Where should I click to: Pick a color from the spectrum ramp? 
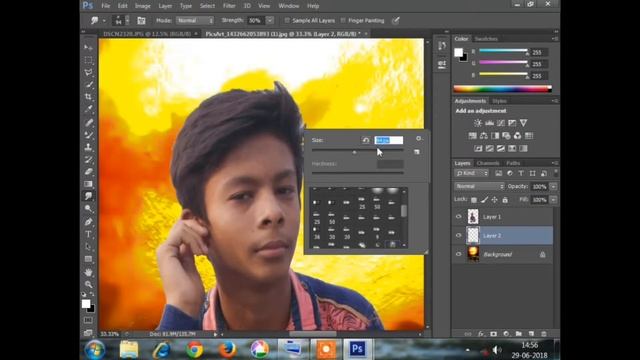click(502, 89)
